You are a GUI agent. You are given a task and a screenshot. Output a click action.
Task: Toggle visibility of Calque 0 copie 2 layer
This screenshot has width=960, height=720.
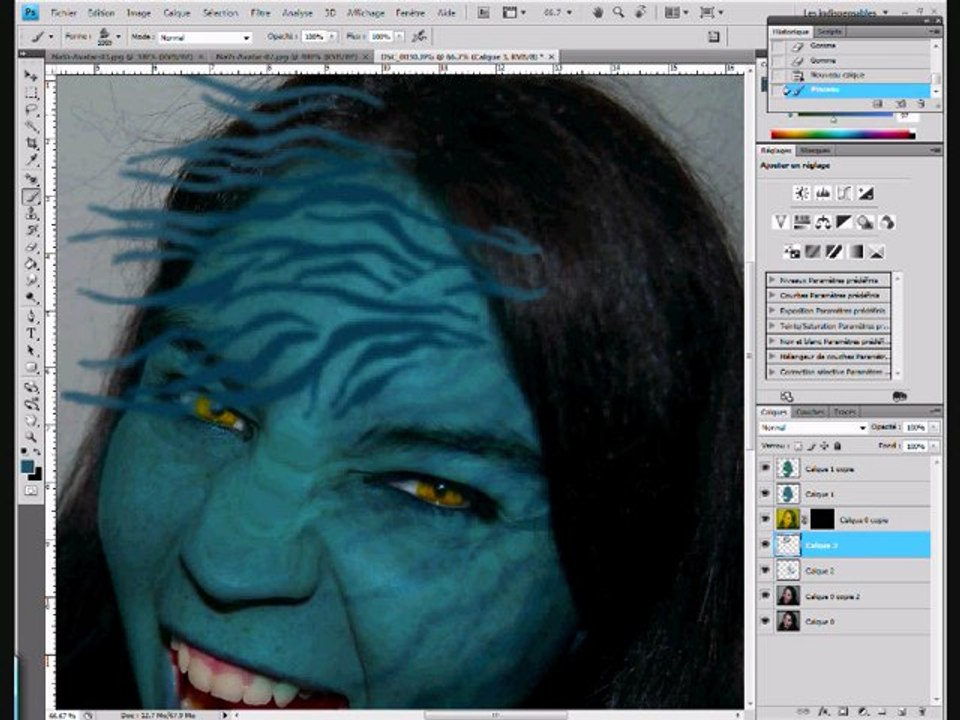click(x=765, y=595)
